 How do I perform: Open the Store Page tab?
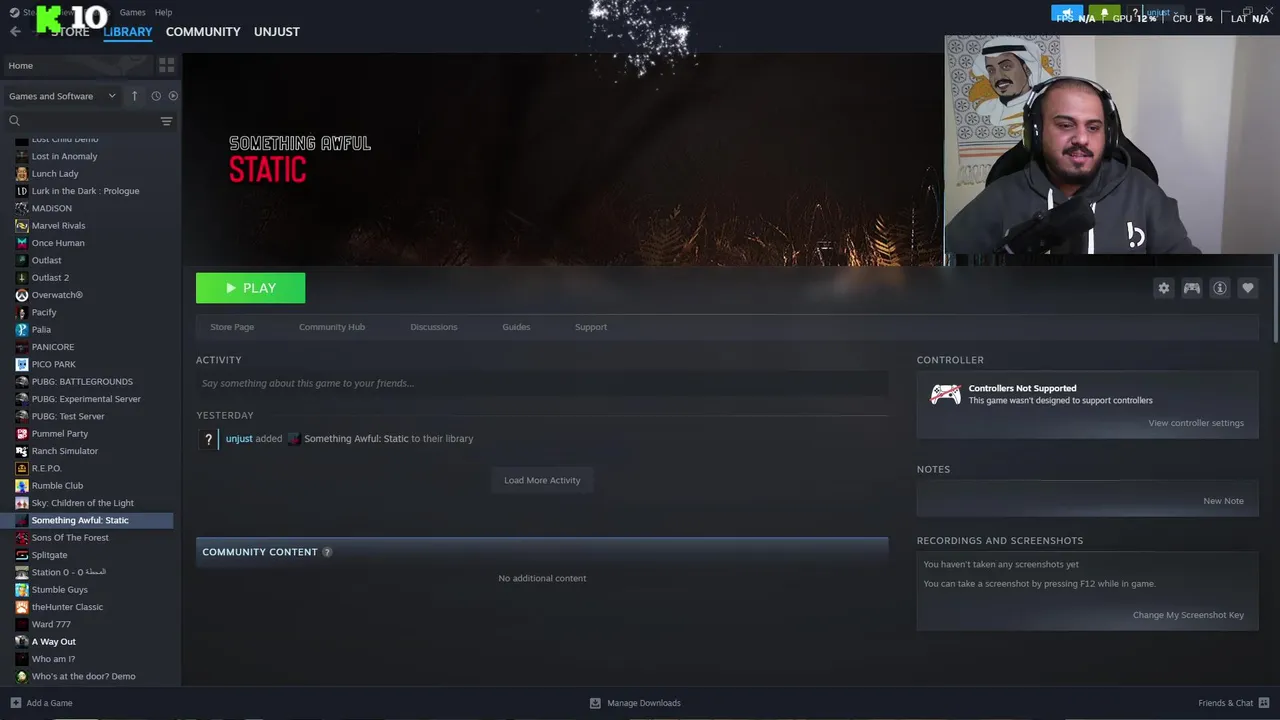[x=232, y=327]
